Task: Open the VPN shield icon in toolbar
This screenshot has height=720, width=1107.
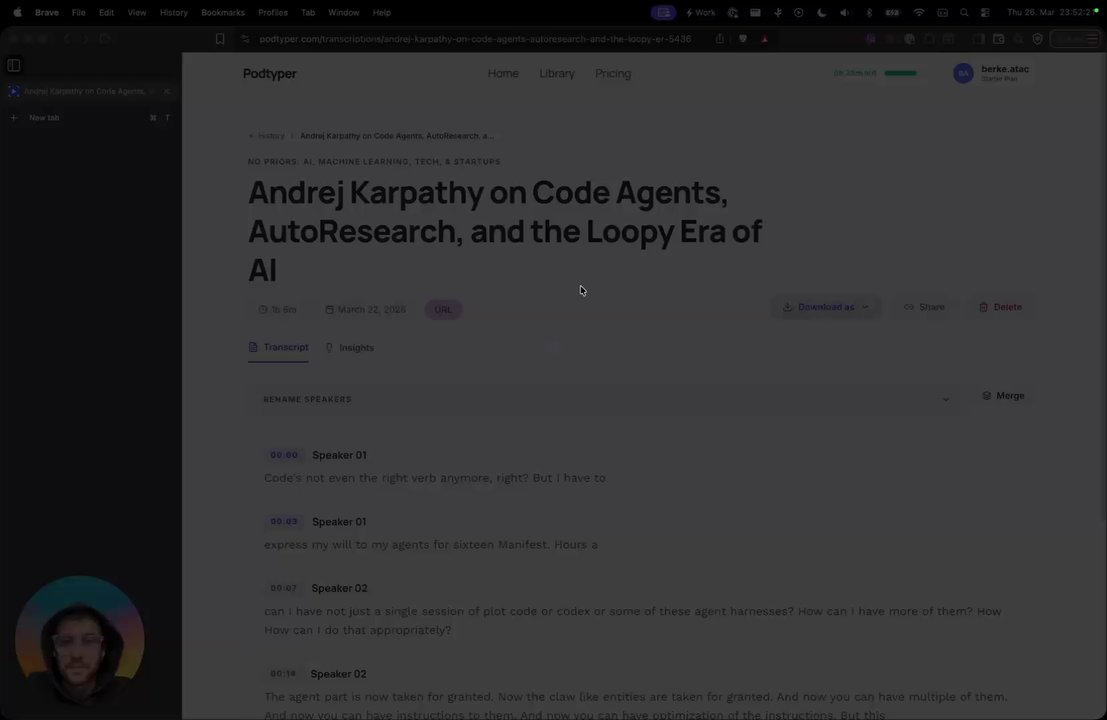Action: coord(1037,39)
